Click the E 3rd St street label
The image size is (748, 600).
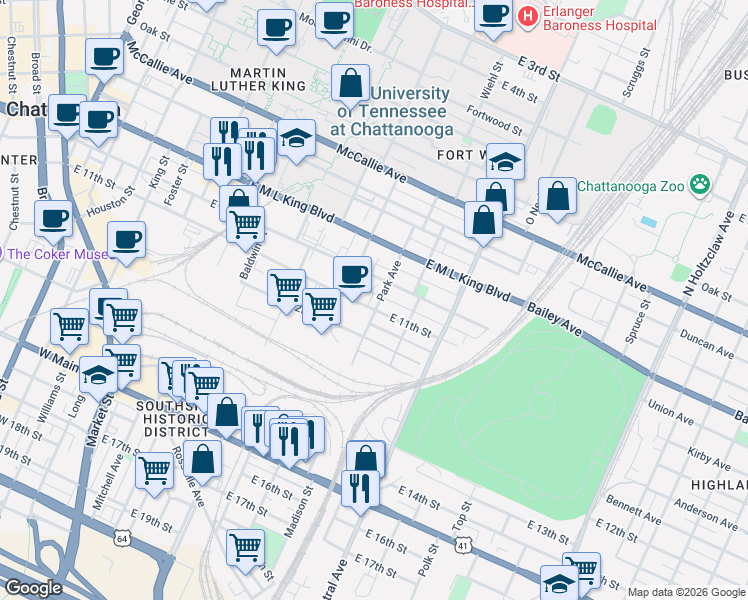[x=539, y=69]
